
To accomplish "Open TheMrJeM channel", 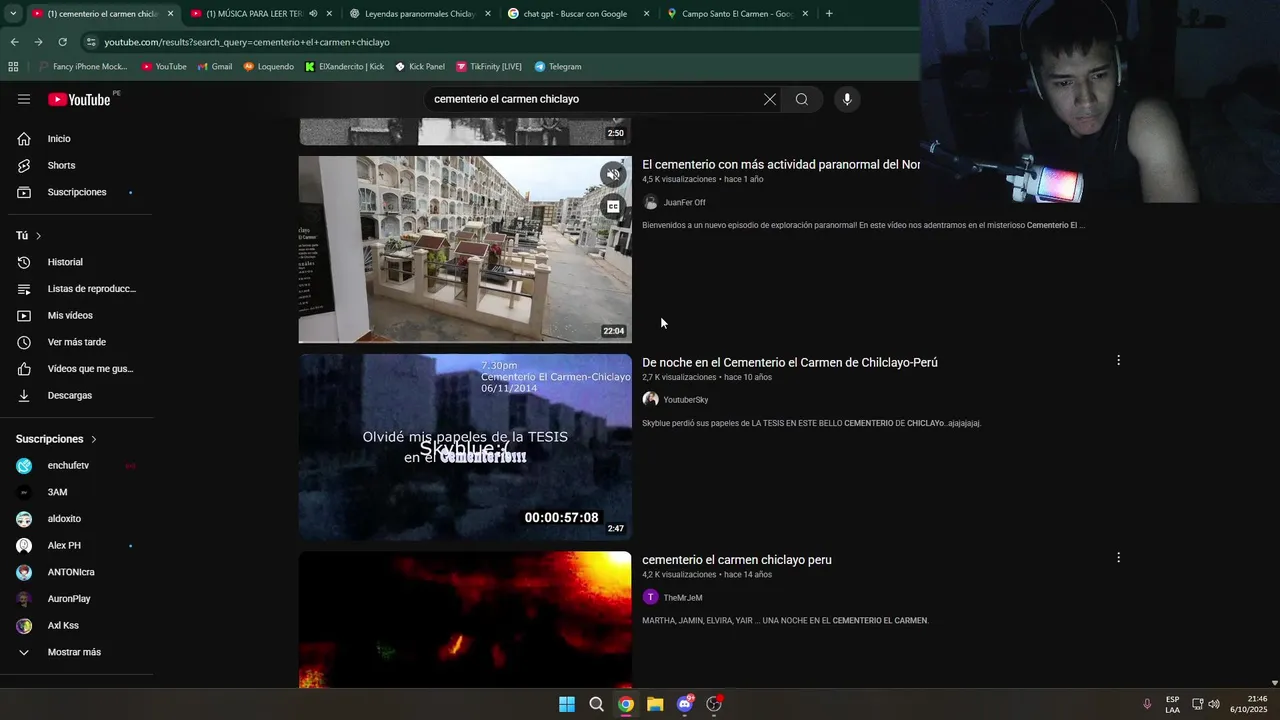I will (683, 598).
